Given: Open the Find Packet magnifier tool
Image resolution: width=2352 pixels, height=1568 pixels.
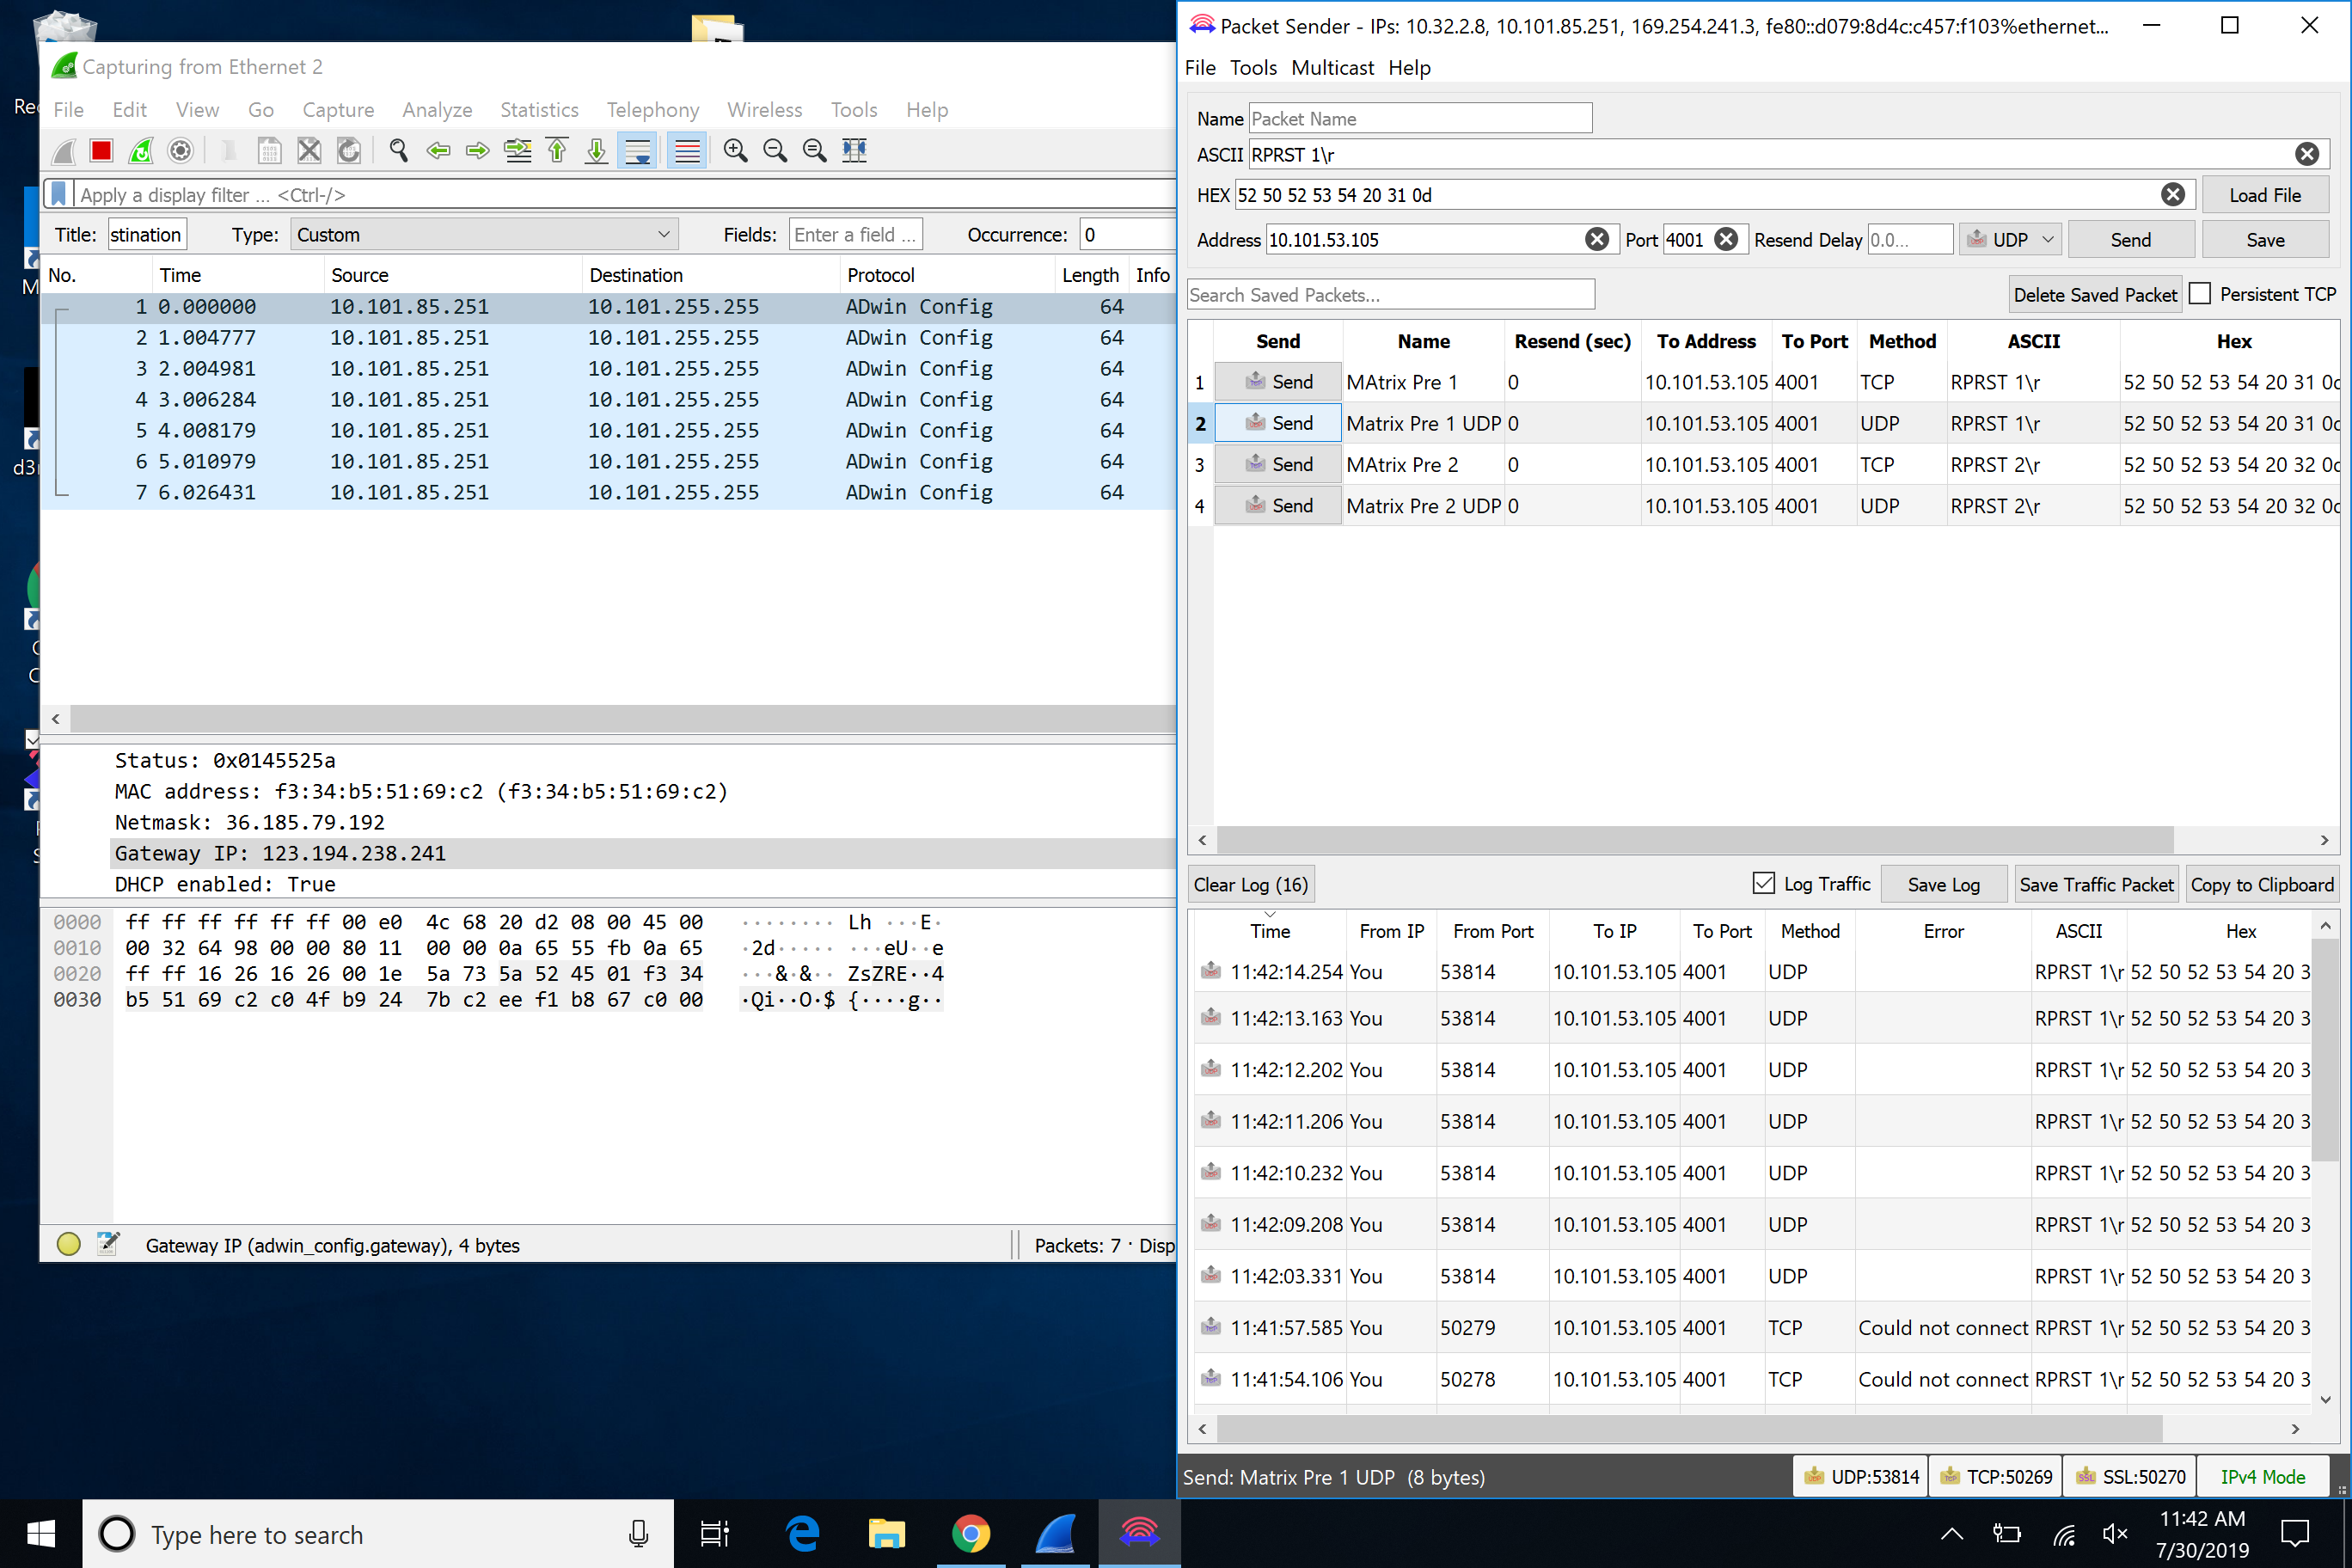Looking at the screenshot, I should (398, 150).
